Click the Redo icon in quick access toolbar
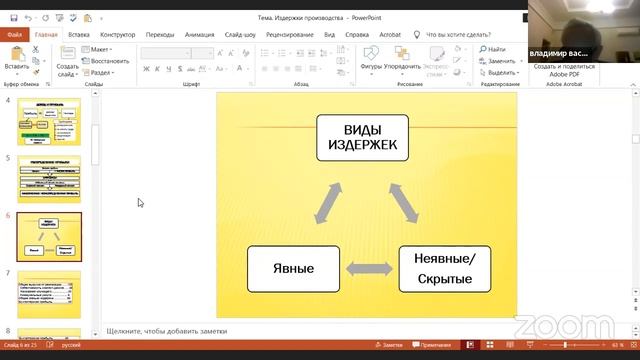Screen dimensions: 640x360 point(45,18)
